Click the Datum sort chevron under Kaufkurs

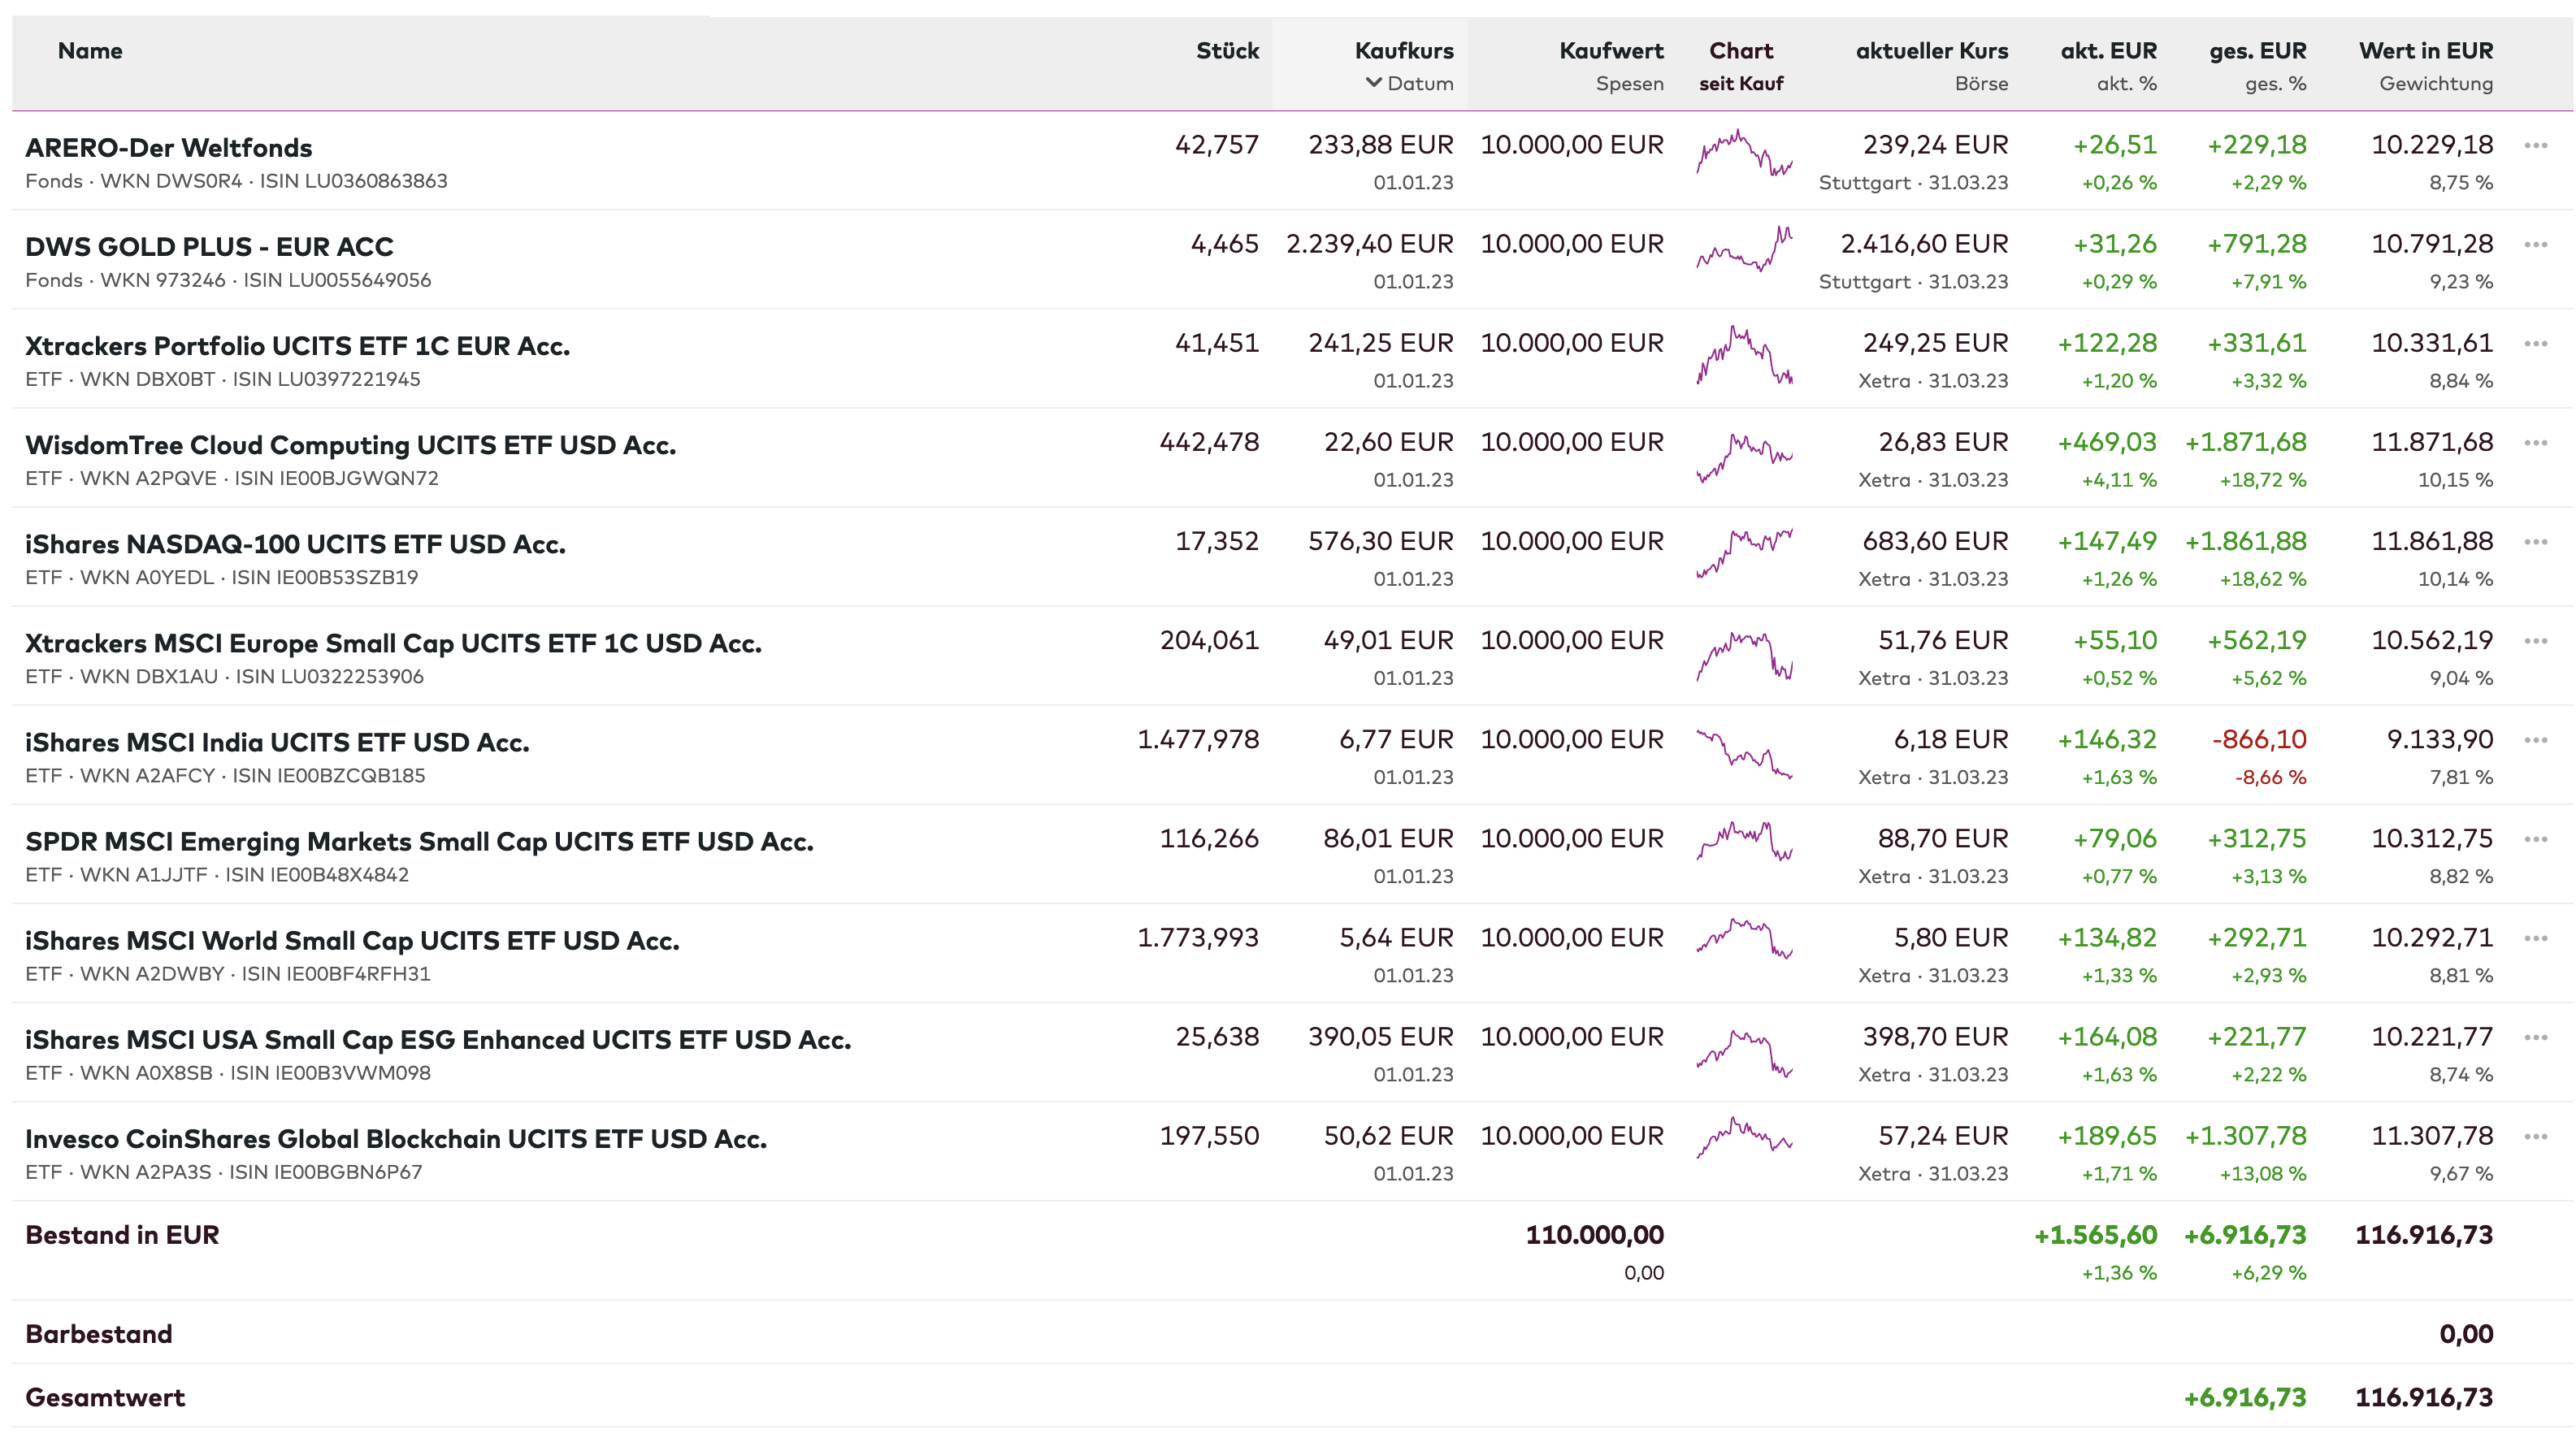point(1374,83)
